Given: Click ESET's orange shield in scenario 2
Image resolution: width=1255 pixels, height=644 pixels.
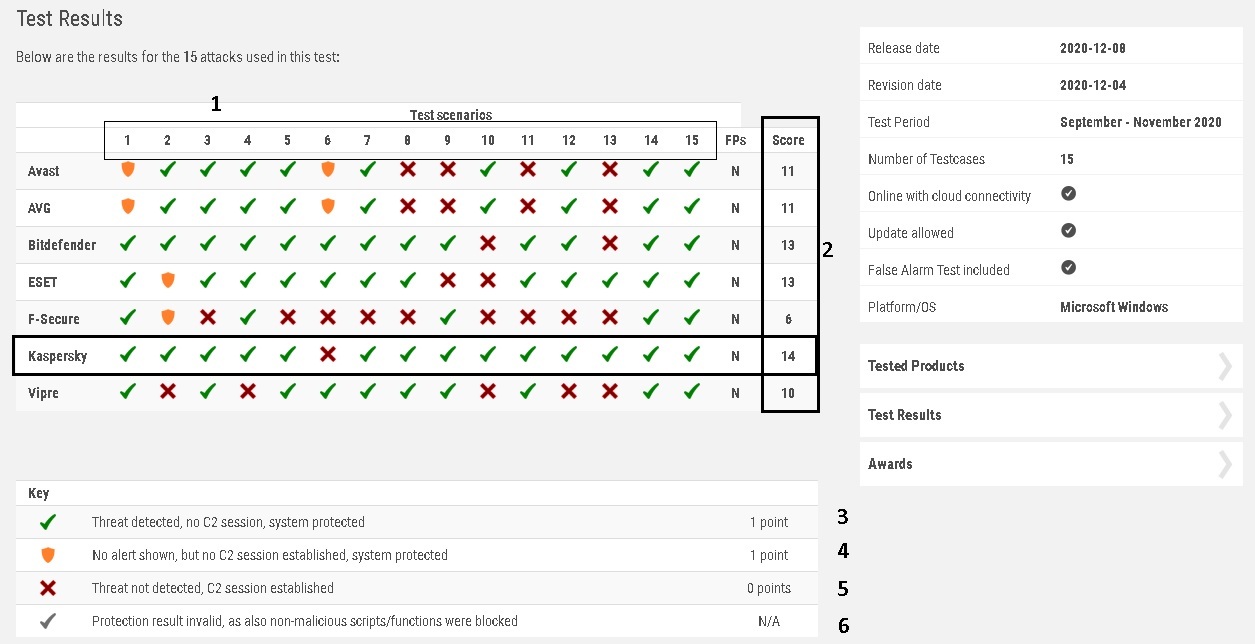Looking at the screenshot, I should point(167,281).
